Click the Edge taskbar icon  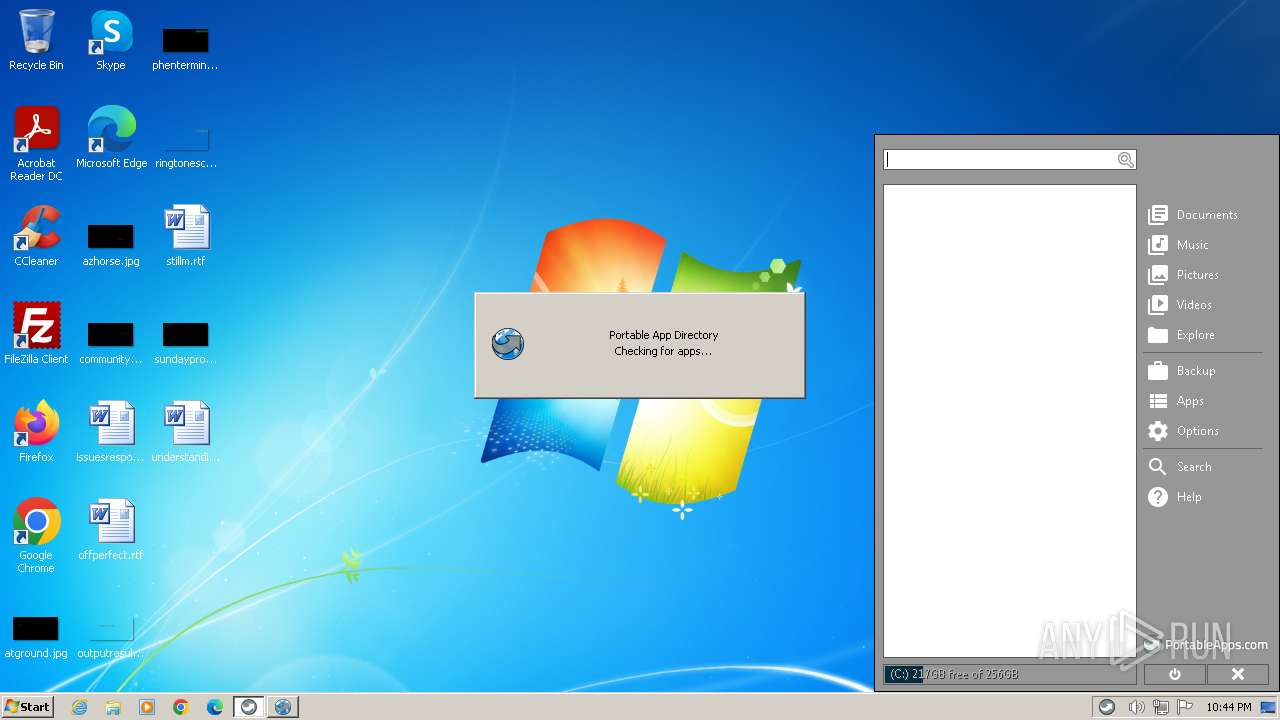(215, 707)
